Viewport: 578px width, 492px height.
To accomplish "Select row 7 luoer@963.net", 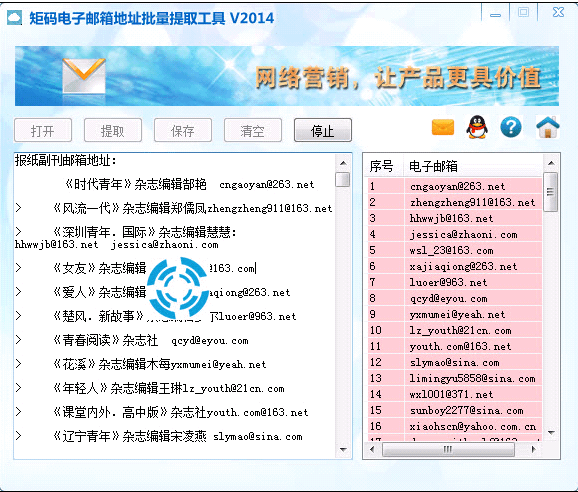I will 455,282.
